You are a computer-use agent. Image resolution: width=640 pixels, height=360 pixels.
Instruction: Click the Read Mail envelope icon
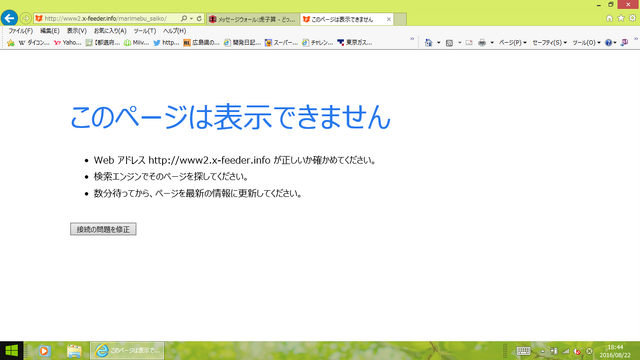(x=469, y=42)
